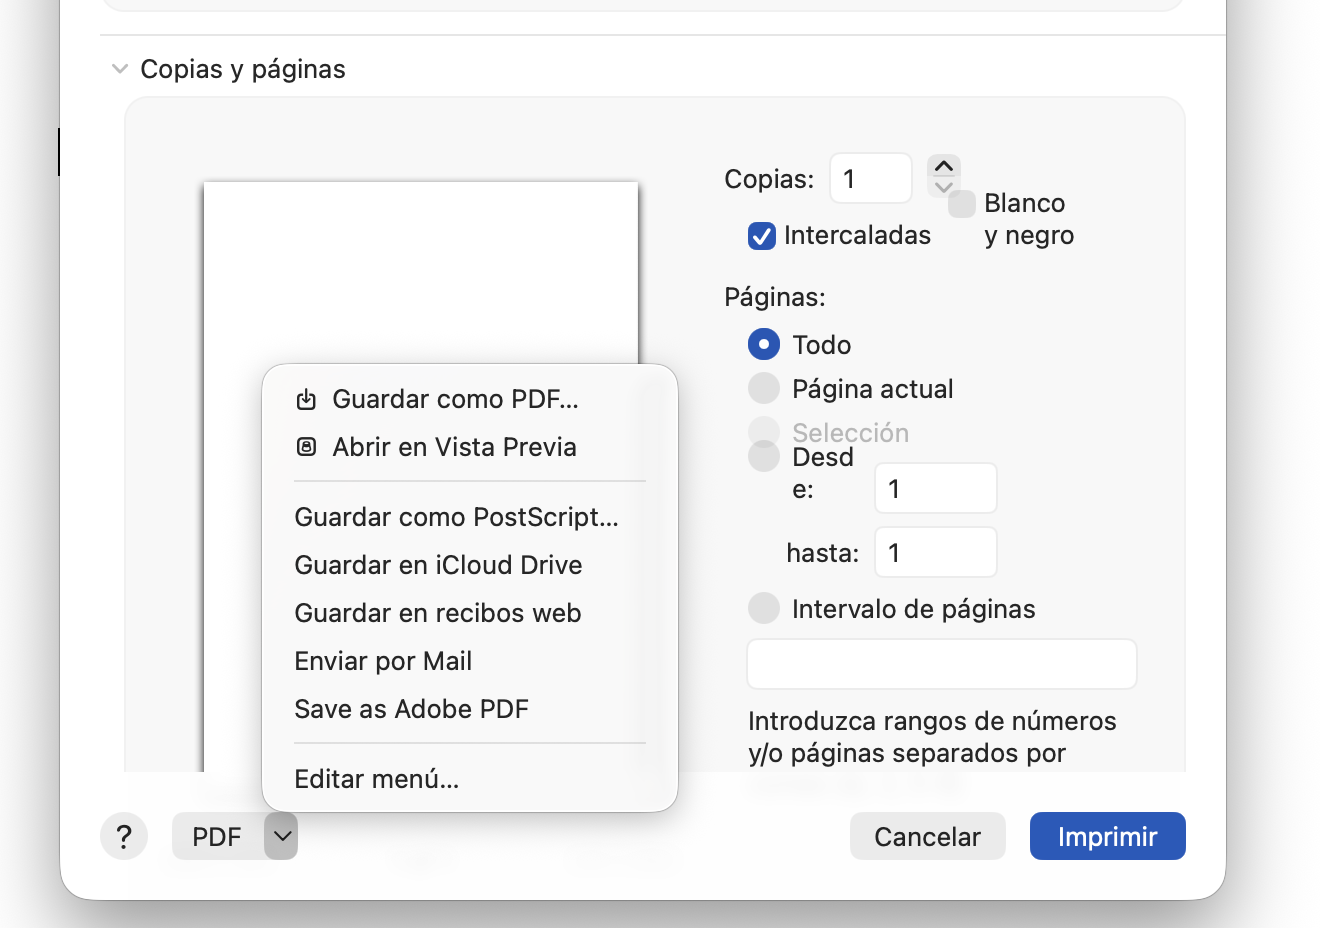1320x928 pixels.
Task: Select Enviar por Mail option
Action: [x=383, y=661]
